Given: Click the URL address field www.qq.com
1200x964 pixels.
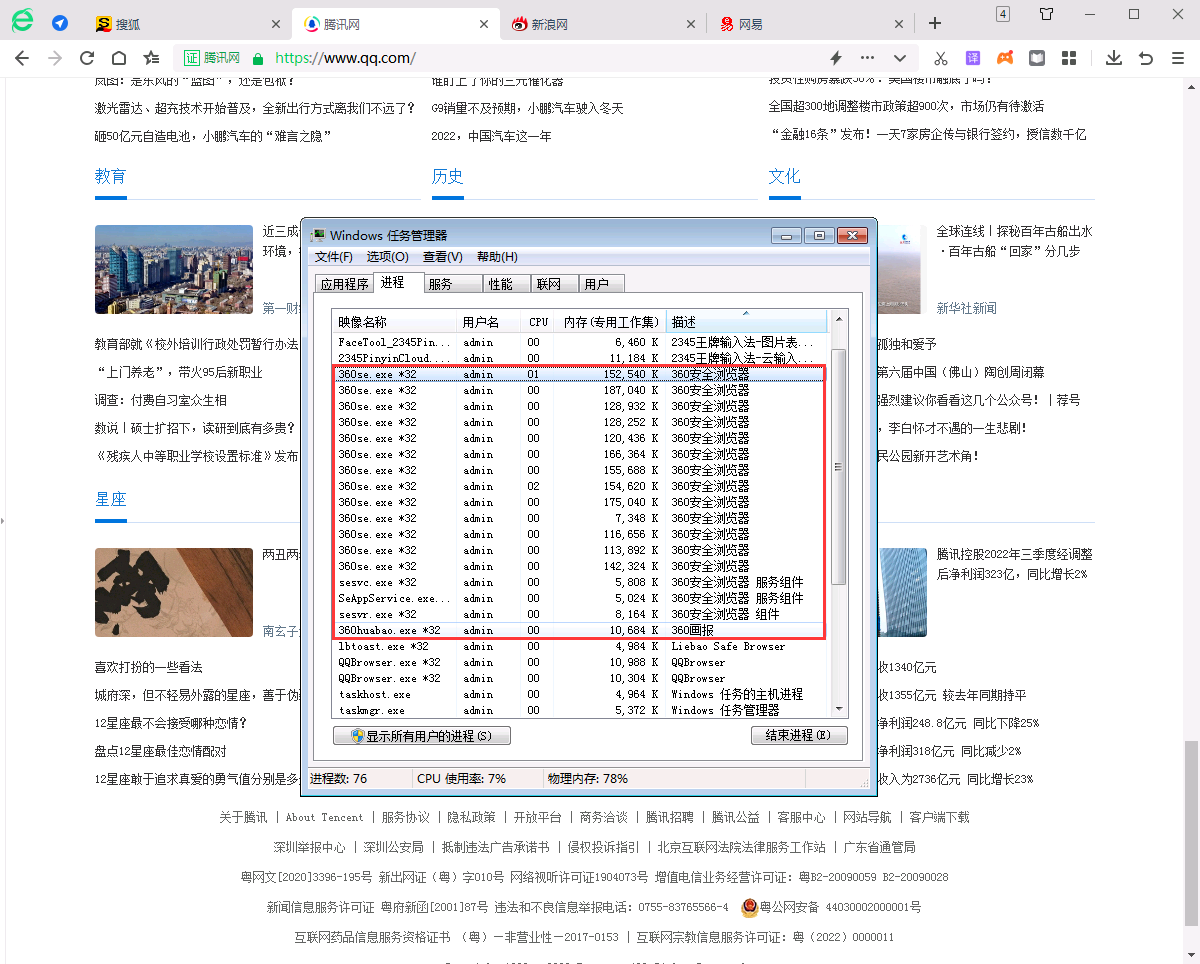Looking at the screenshot, I should tap(345, 58).
